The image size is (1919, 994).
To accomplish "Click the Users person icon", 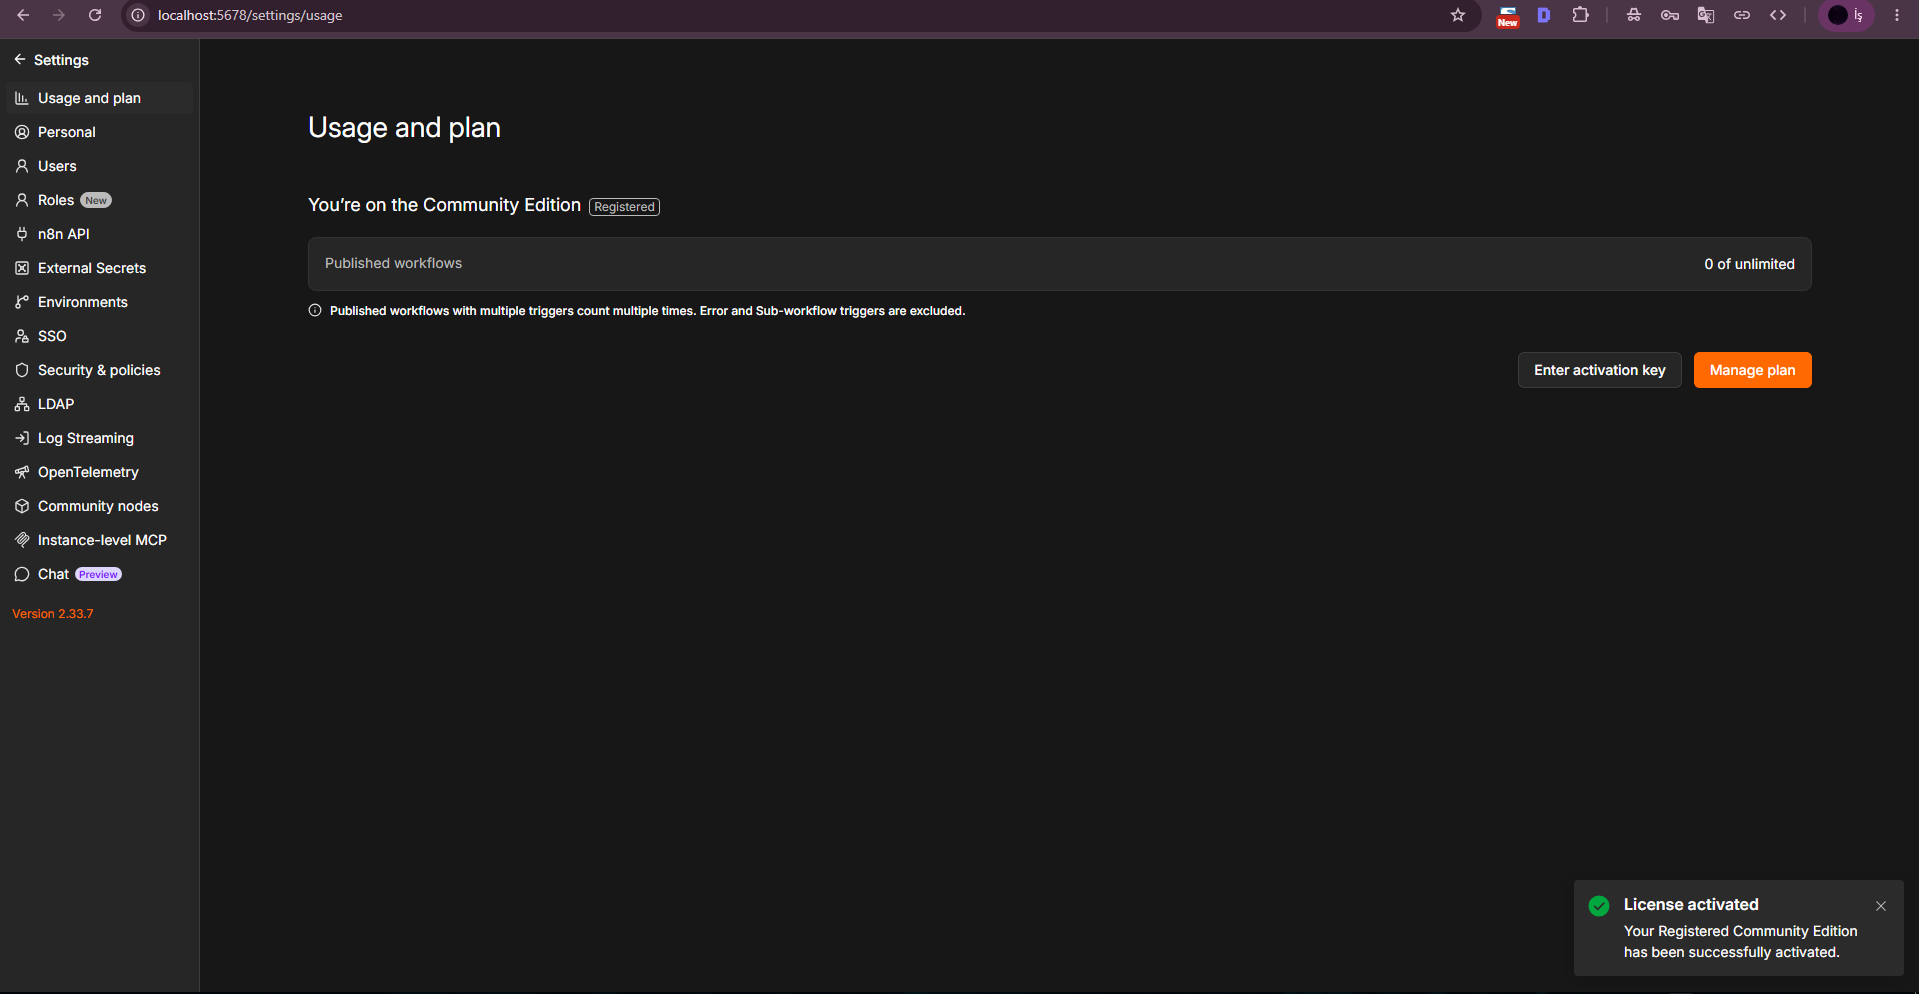I will coord(22,166).
